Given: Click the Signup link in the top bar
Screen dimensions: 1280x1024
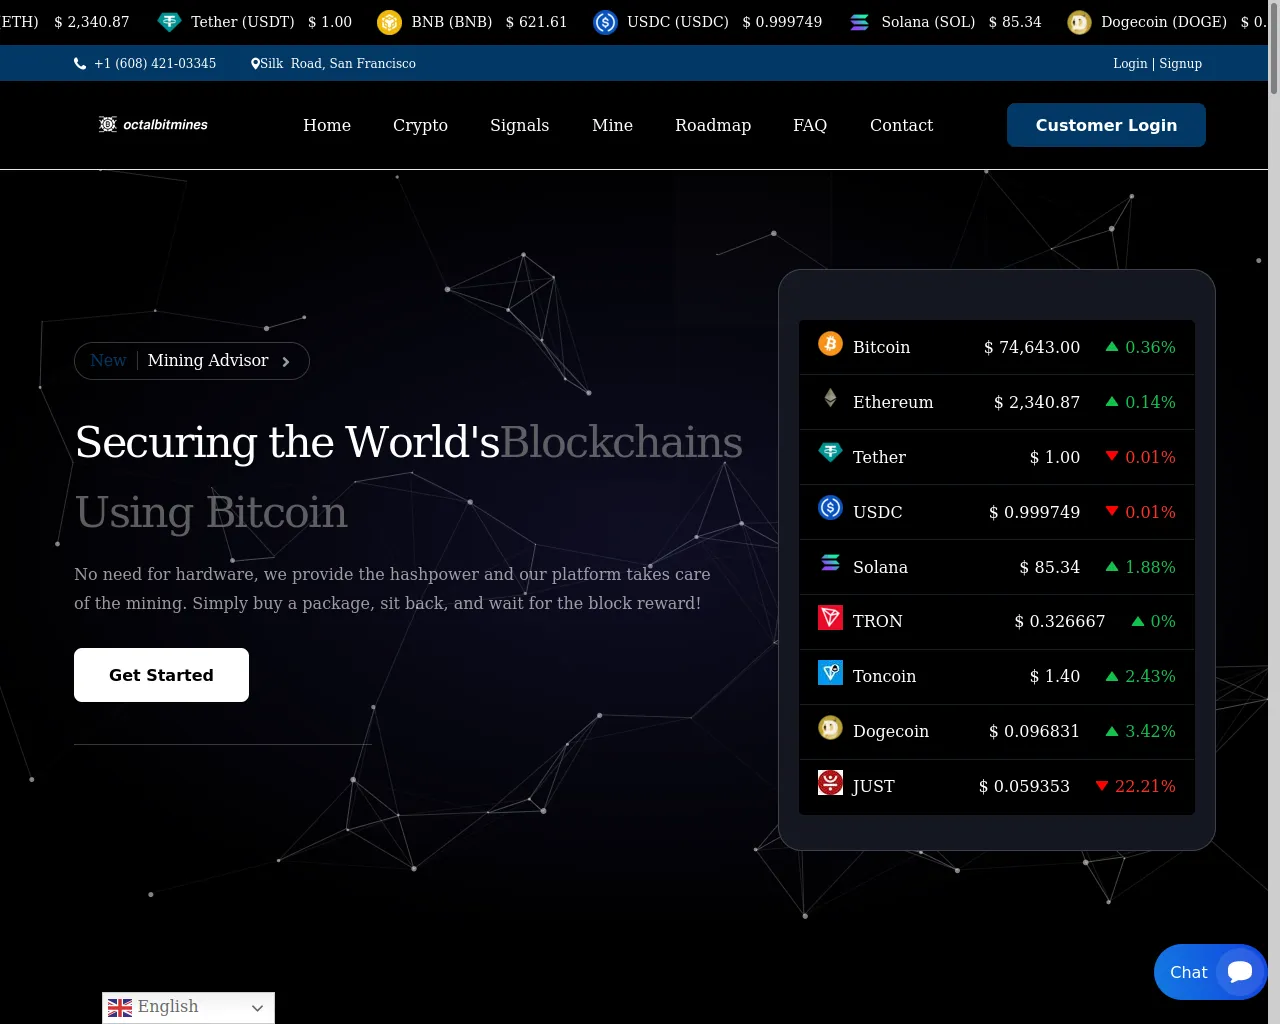Looking at the screenshot, I should (x=1180, y=63).
